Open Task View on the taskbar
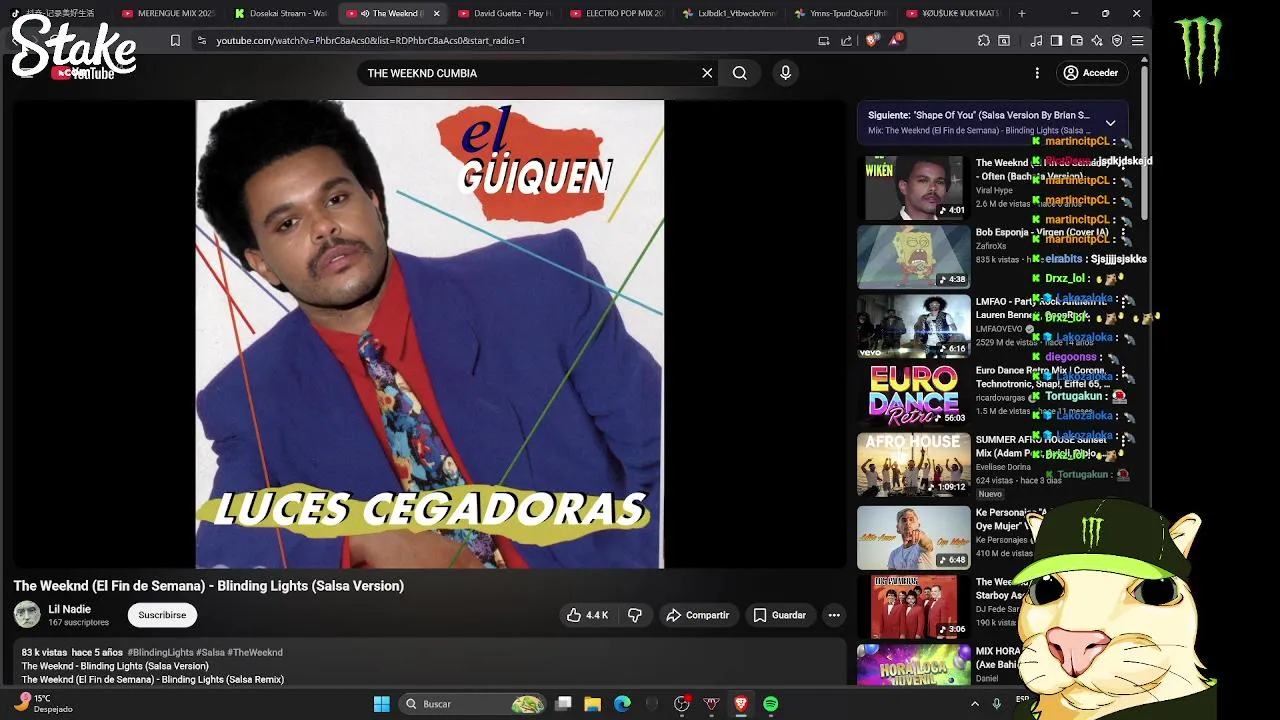Viewport: 1280px width, 720px height. point(563,704)
